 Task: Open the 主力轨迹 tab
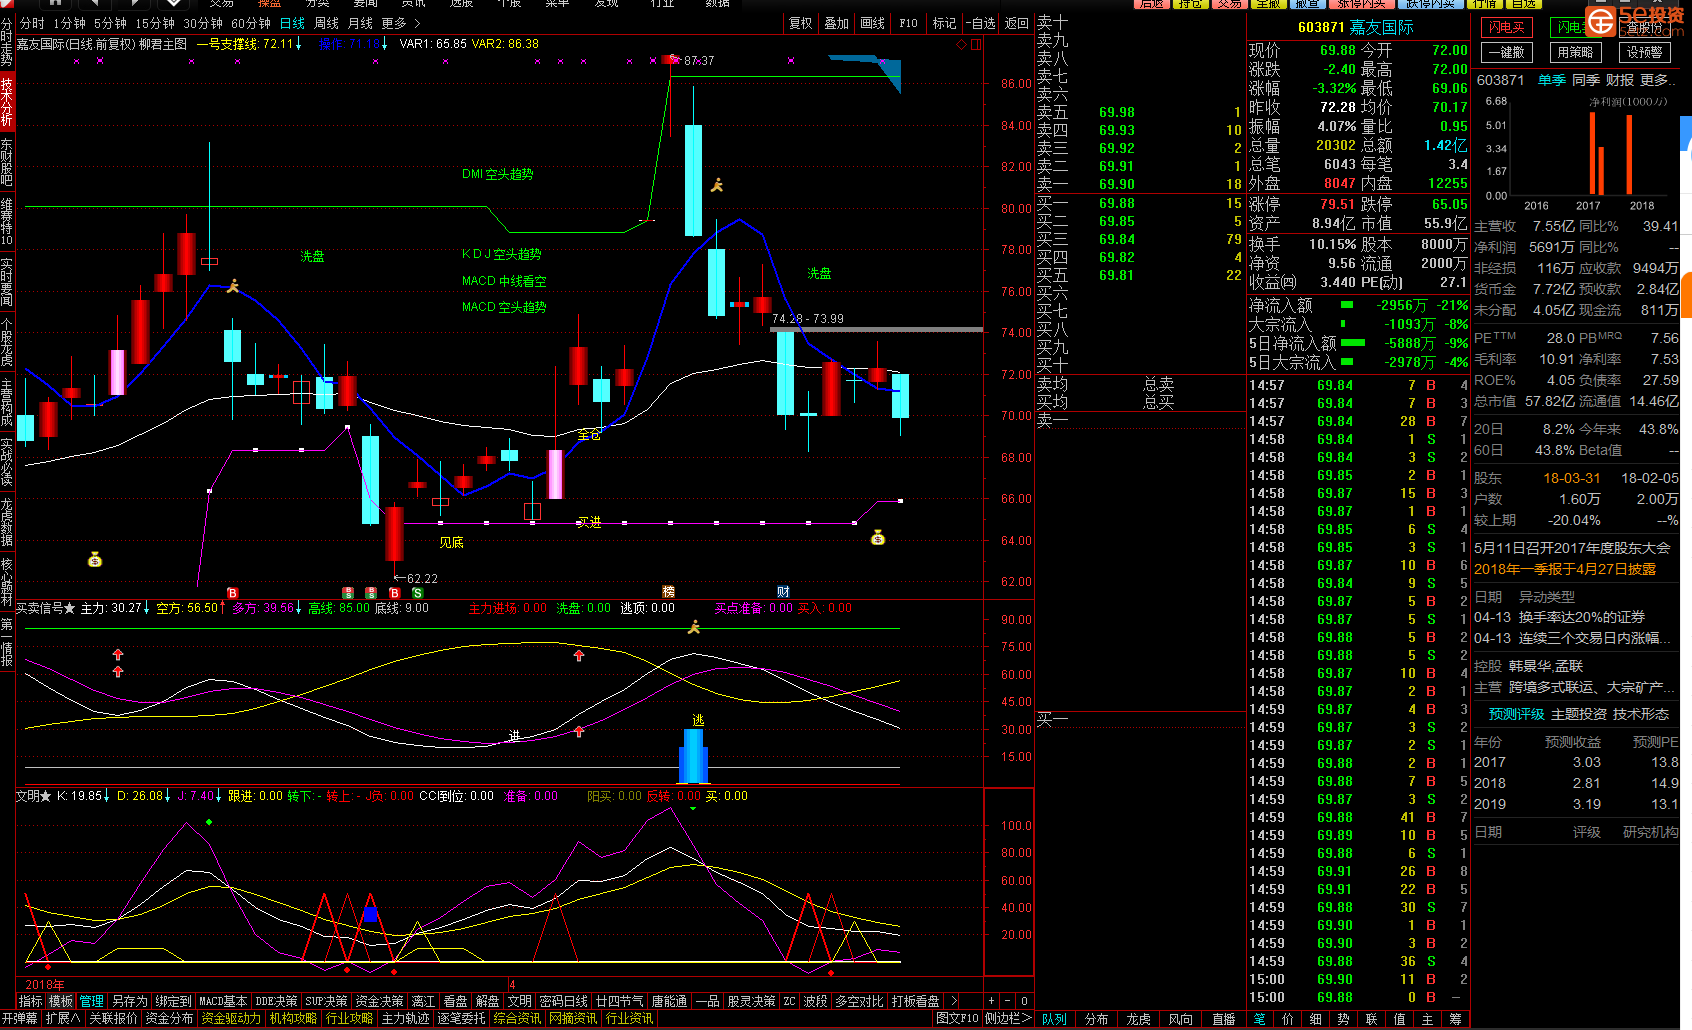(405, 1018)
